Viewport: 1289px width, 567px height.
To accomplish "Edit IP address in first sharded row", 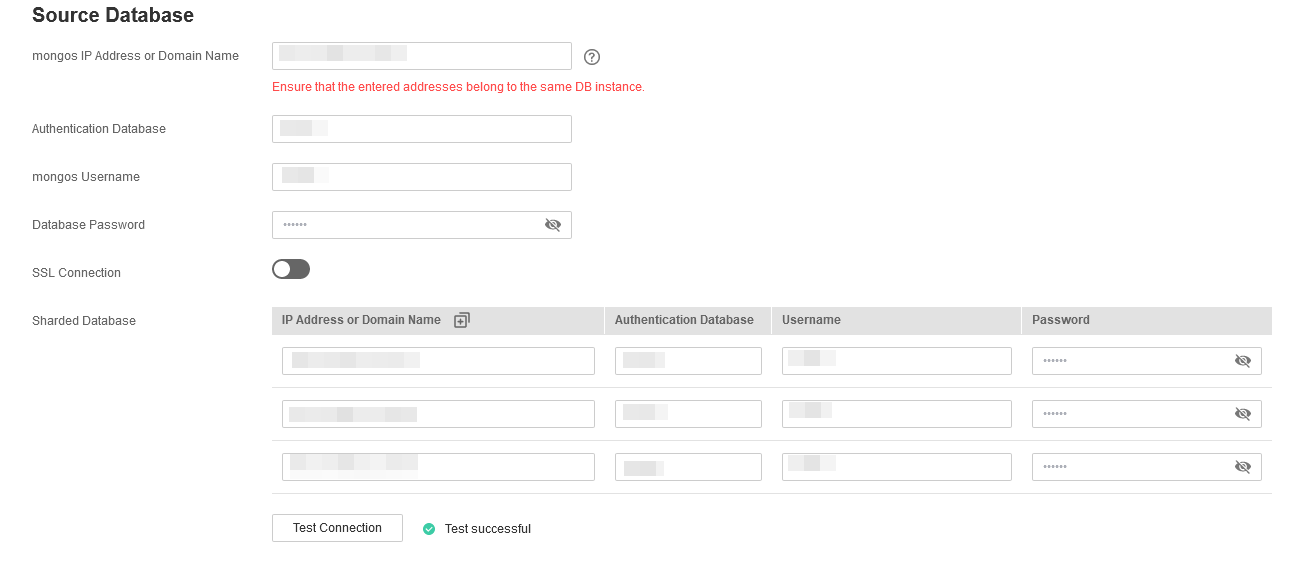I will [438, 361].
